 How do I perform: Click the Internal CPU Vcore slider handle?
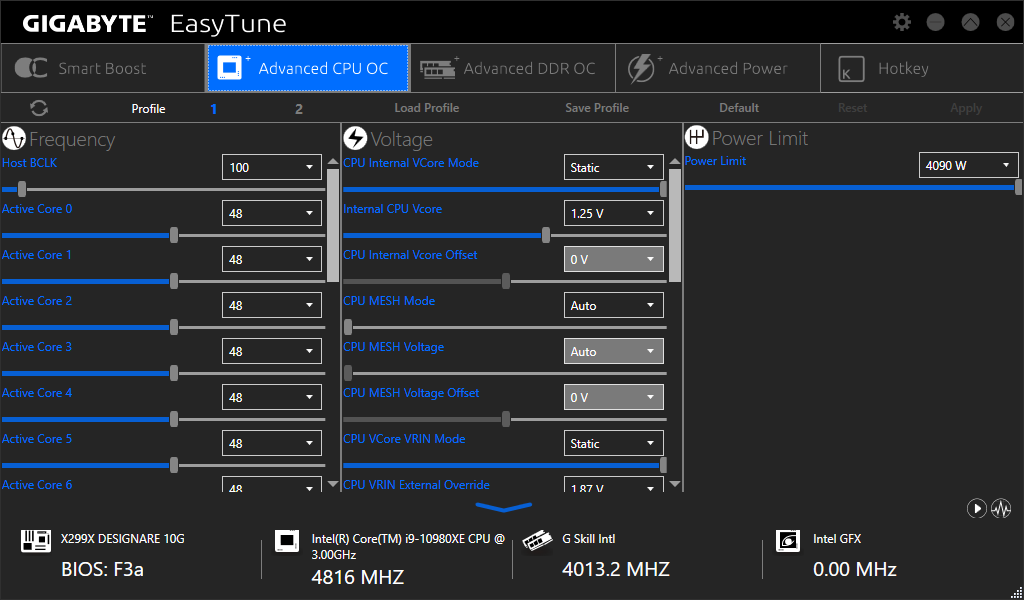click(x=546, y=235)
